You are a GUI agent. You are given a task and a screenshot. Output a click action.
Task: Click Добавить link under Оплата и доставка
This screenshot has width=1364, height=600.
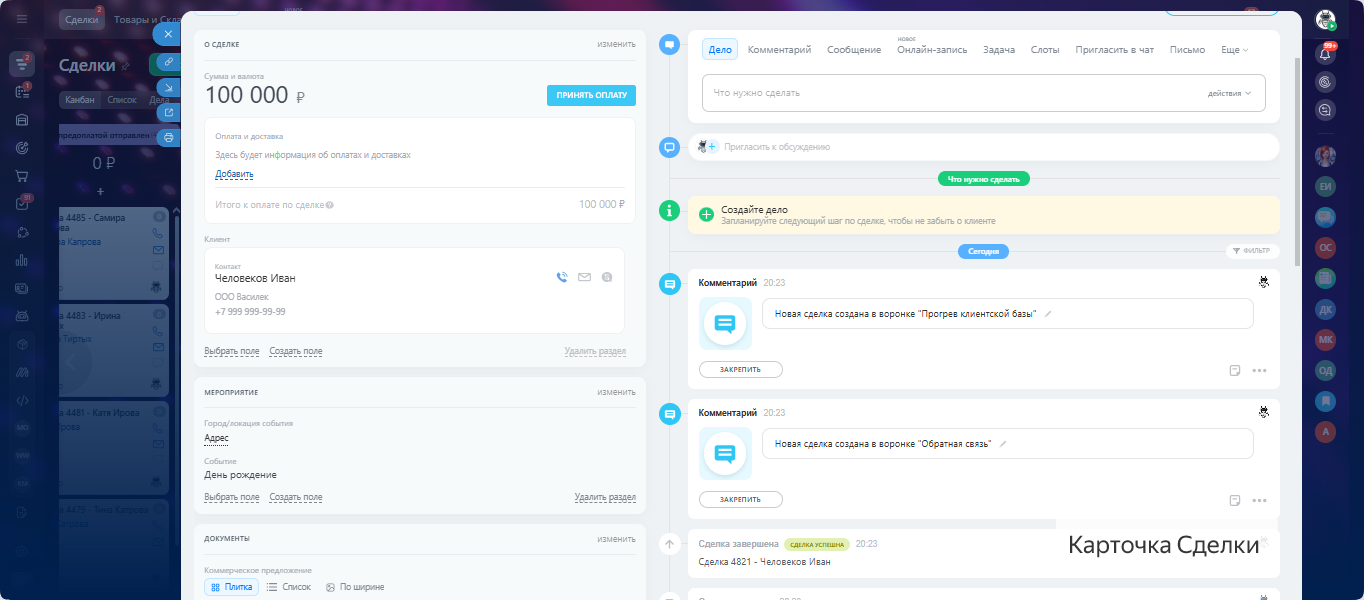234,174
